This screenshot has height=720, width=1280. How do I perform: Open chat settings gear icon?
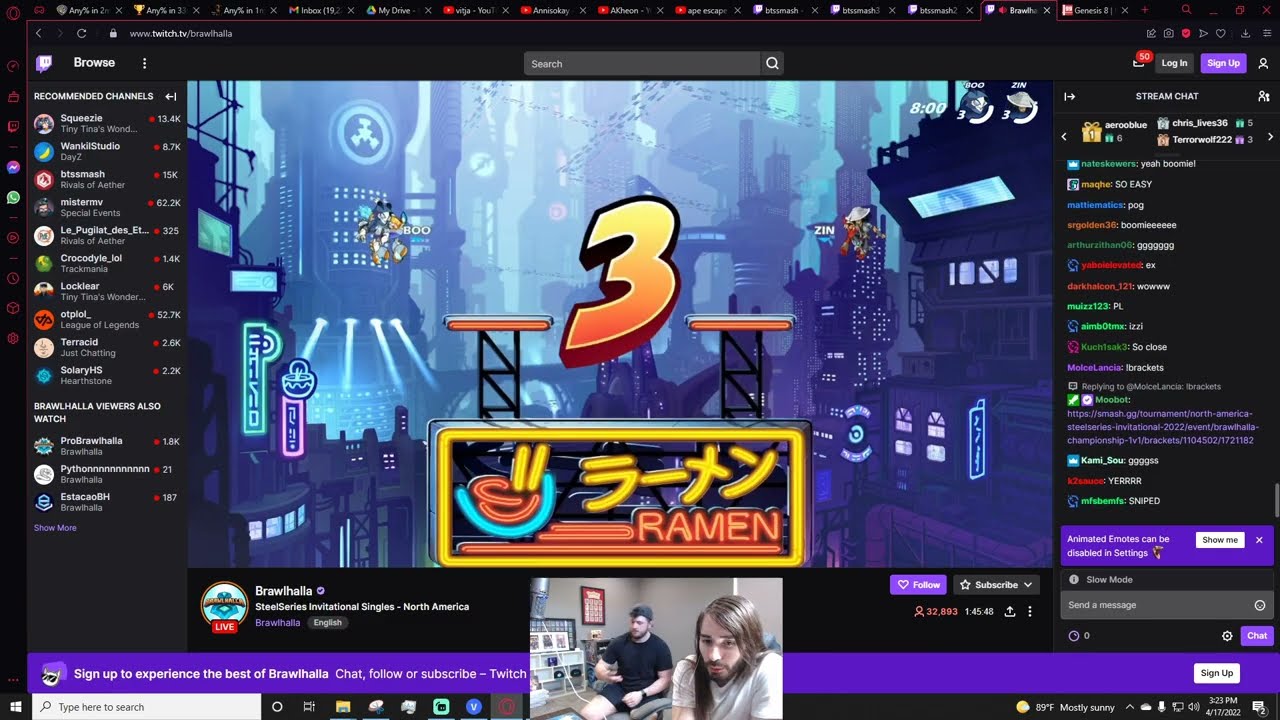[x=1227, y=636]
